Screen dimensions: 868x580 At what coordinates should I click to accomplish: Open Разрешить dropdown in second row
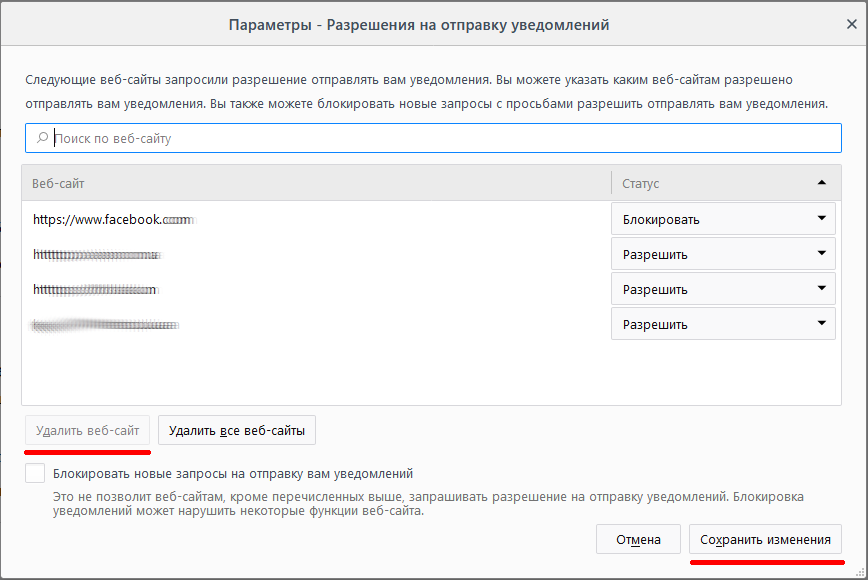tap(723, 255)
